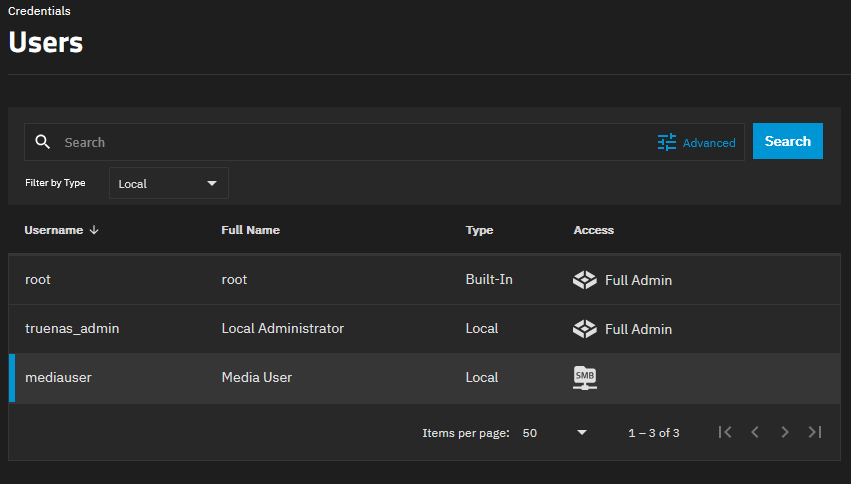Sort by the Full Name column header
Image resolution: width=851 pixels, height=484 pixels.
250,230
